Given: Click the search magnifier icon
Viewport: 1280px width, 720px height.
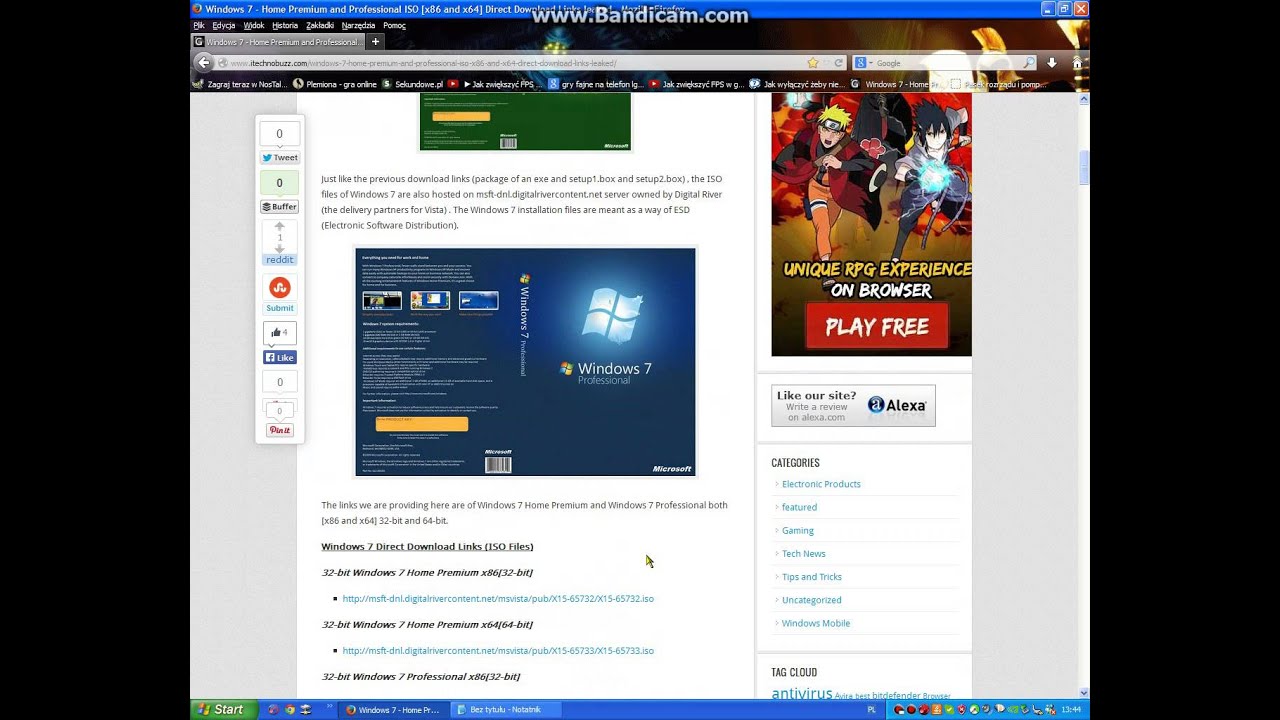Looking at the screenshot, I should pos(1029,62).
